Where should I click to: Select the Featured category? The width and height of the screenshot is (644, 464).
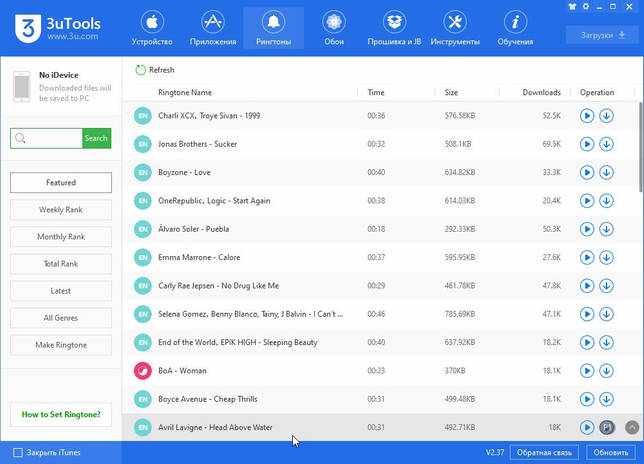[x=61, y=182]
